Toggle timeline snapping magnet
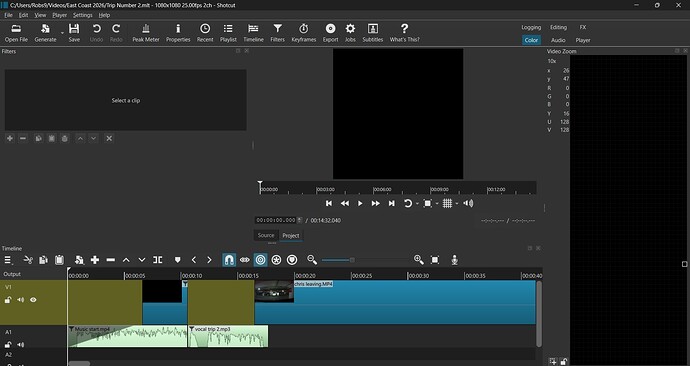Viewport: 690px width, 366px height. click(229, 260)
